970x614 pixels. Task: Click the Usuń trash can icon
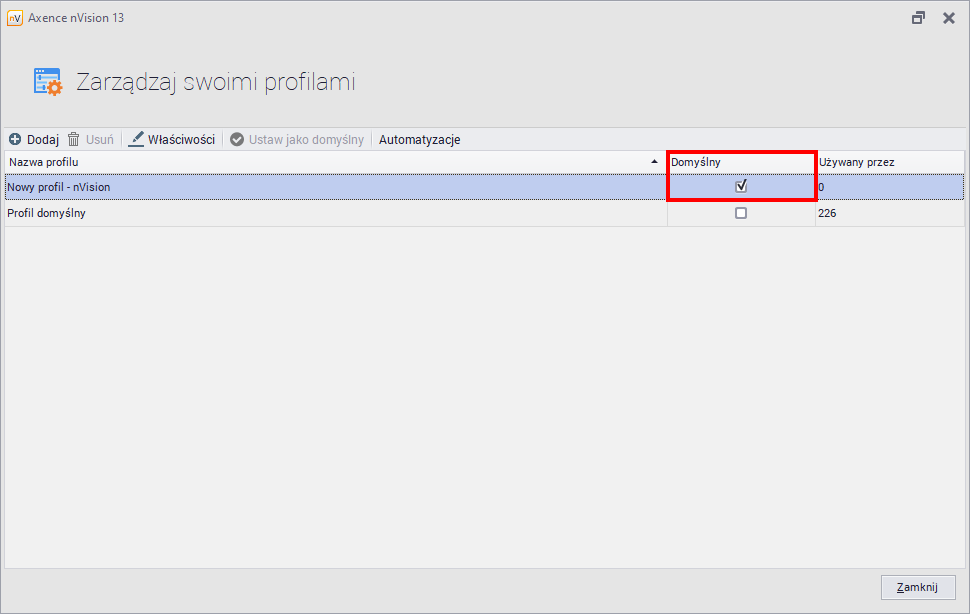[x=73, y=140]
